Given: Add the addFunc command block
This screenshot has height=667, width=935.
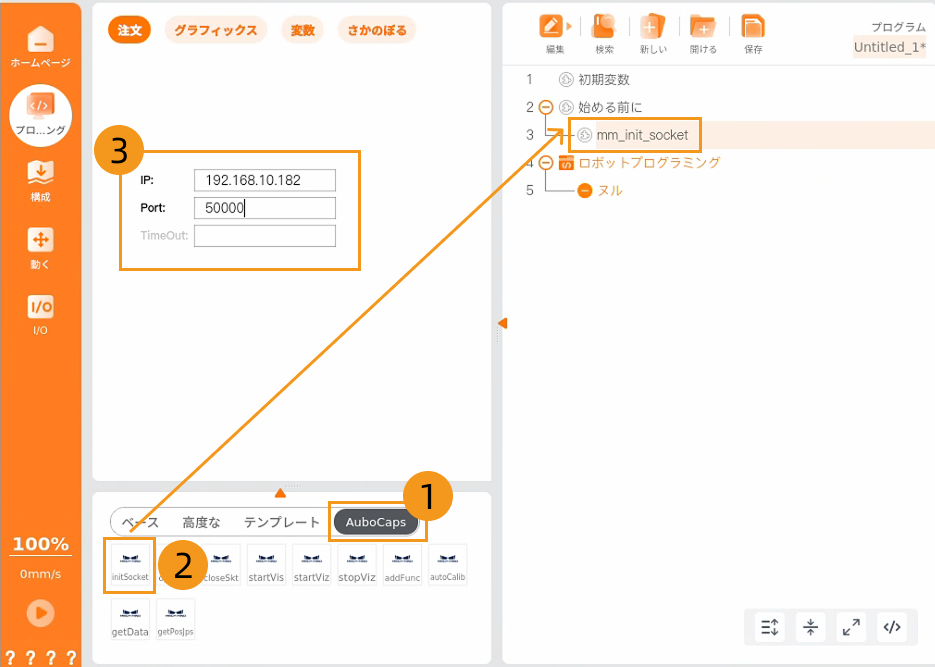Looking at the screenshot, I should tap(402, 564).
